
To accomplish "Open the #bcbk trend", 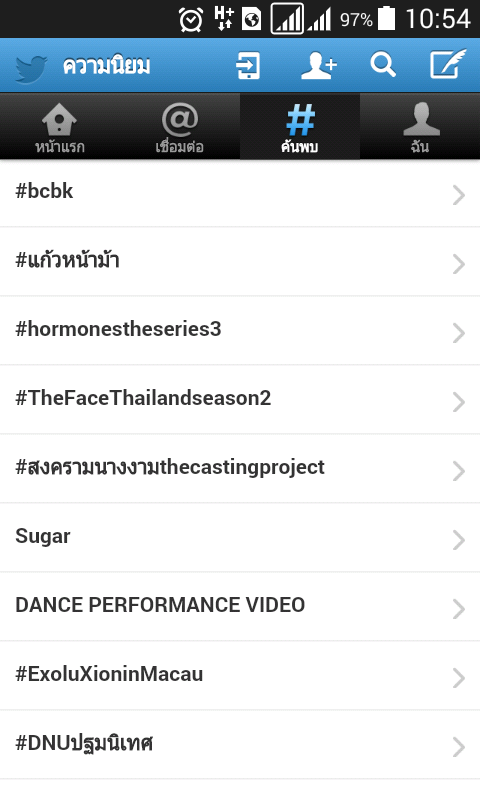I will coord(240,193).
